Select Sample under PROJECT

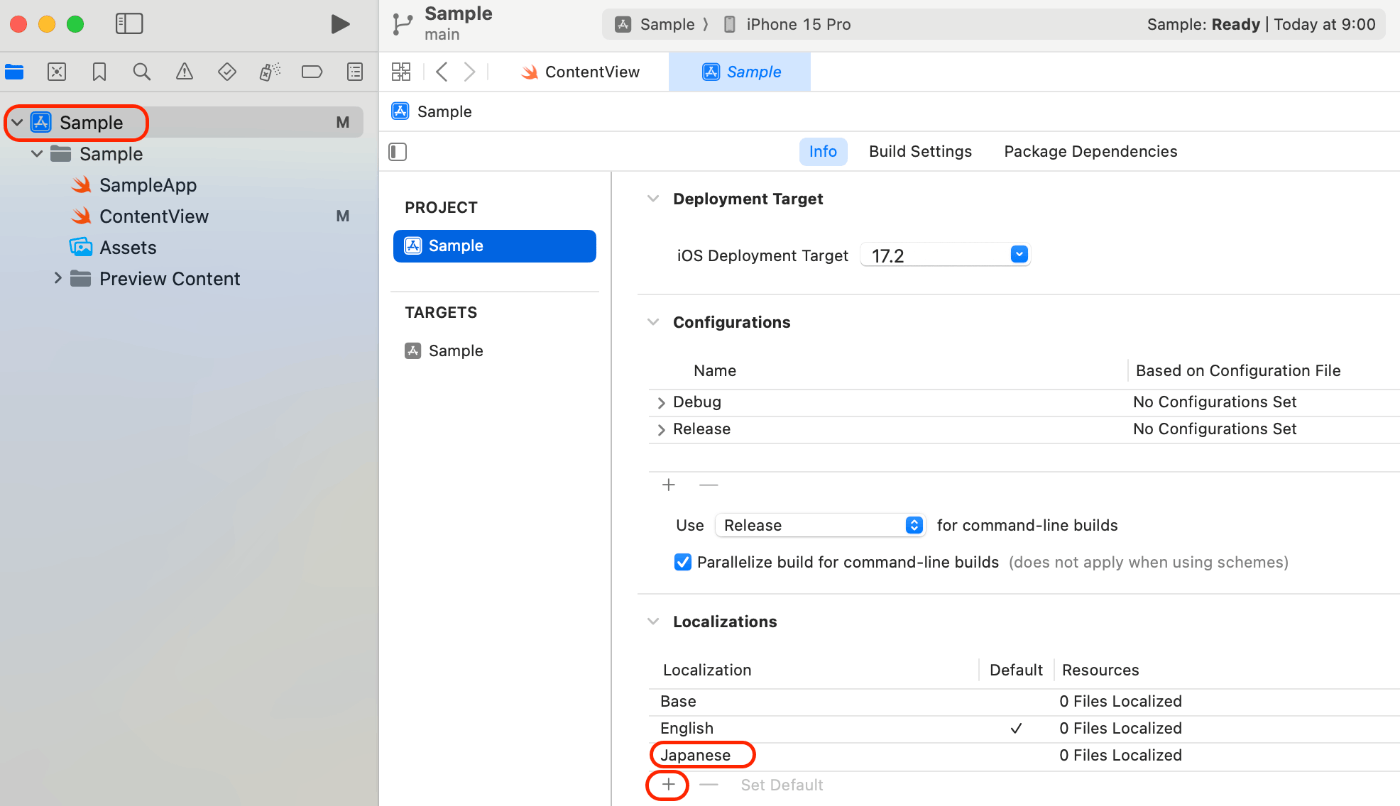(495, 246)
